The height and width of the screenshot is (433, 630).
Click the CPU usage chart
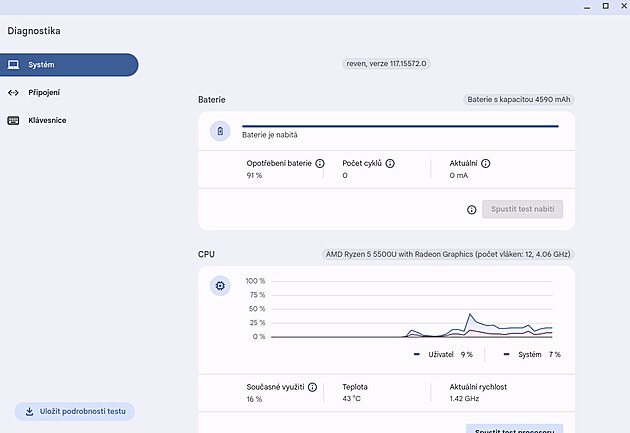point(410,310)
